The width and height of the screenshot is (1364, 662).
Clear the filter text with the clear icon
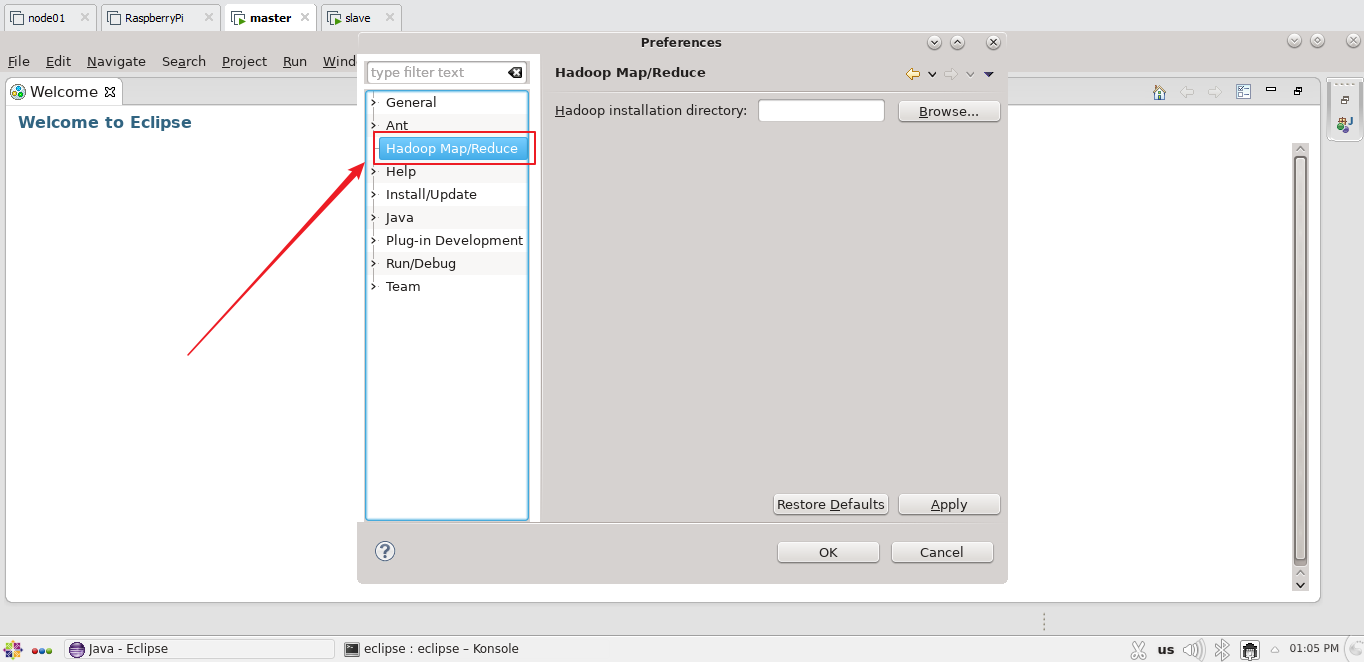(x=515, y=73)
